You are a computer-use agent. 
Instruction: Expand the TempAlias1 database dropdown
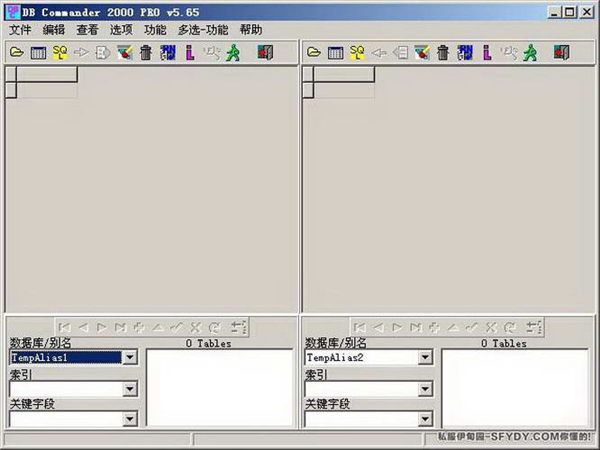[130, 357]
